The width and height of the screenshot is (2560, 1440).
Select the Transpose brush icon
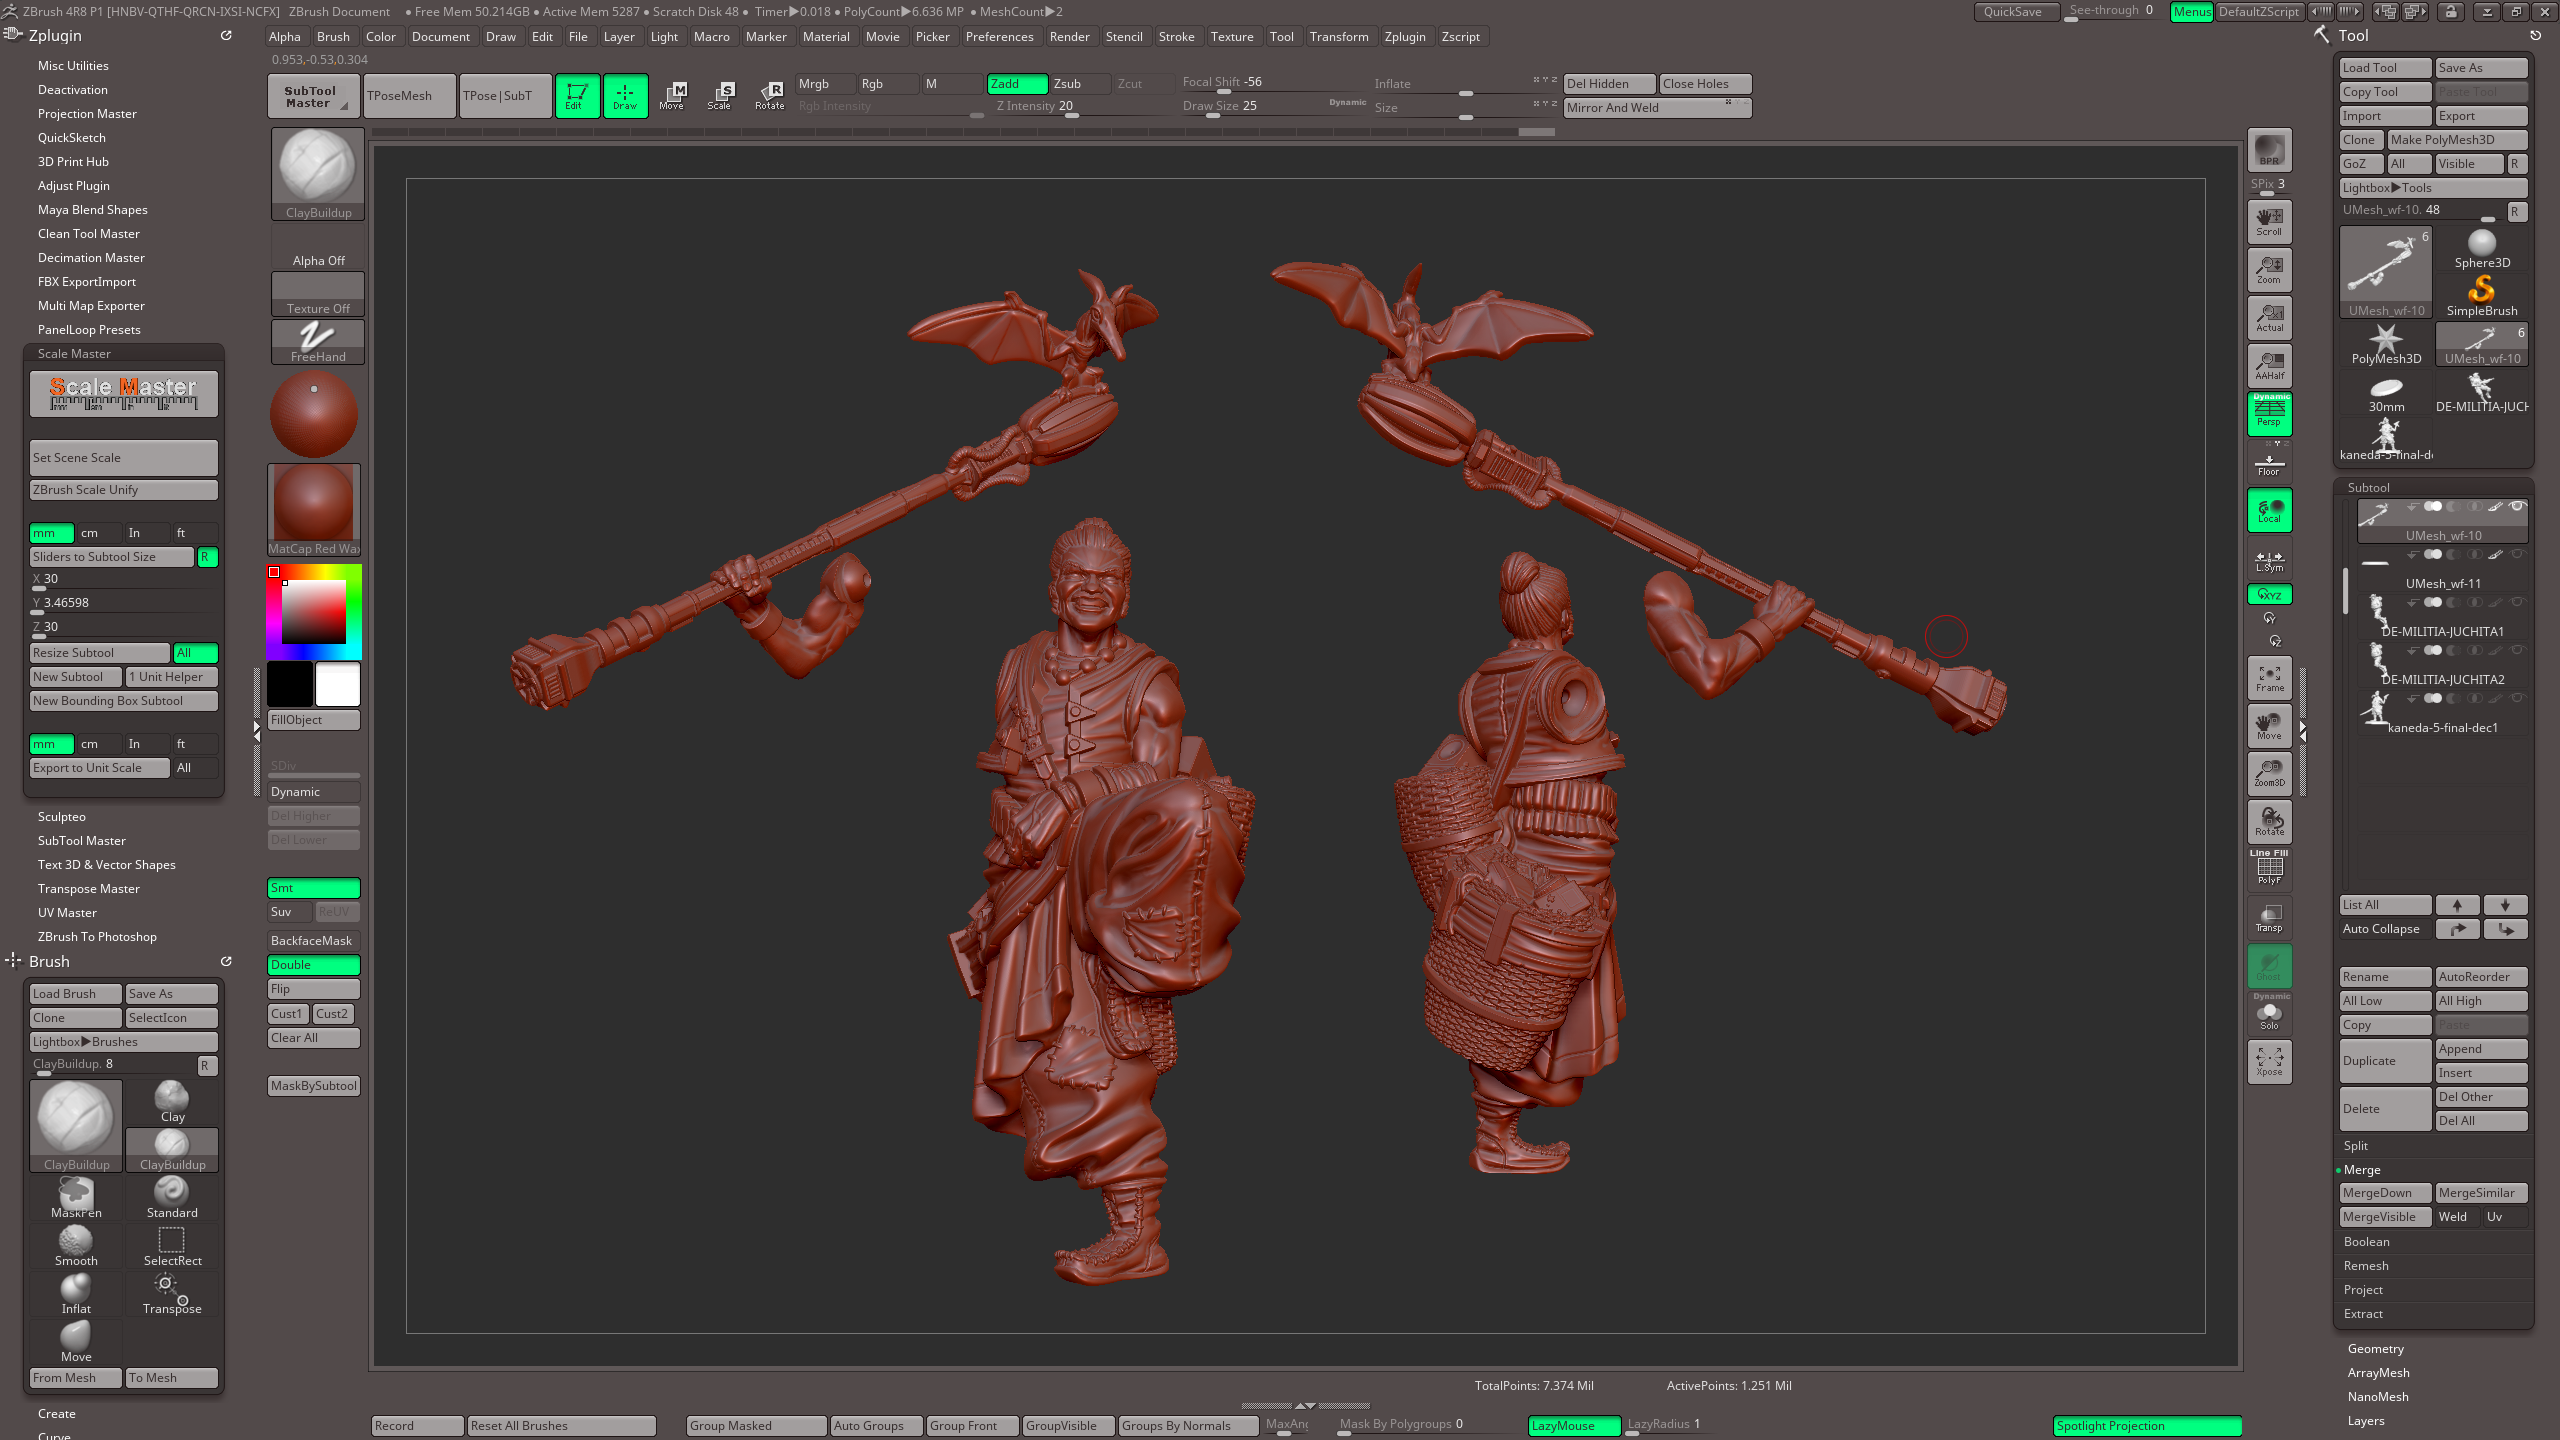(172, 1293)
